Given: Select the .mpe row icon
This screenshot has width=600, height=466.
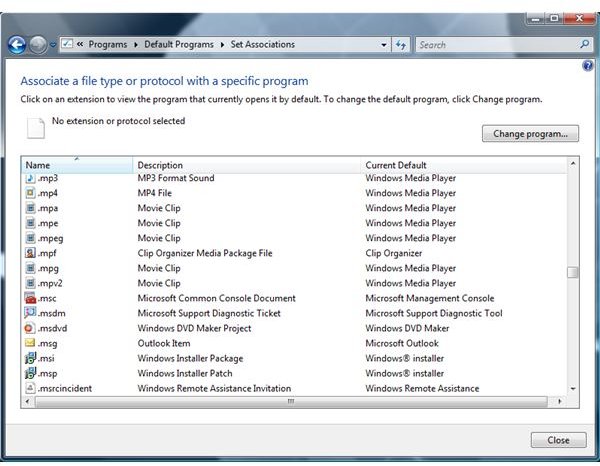Looking at the screenshot, I should coord(30,223).
